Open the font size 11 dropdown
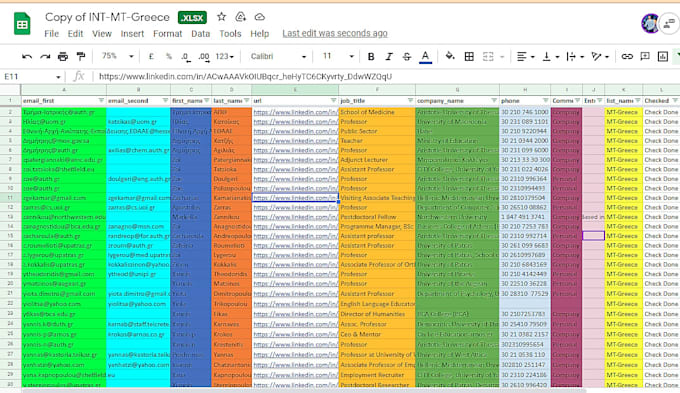Image resolution: width=680 pixels, height=393 pixels. pos(338,56)
